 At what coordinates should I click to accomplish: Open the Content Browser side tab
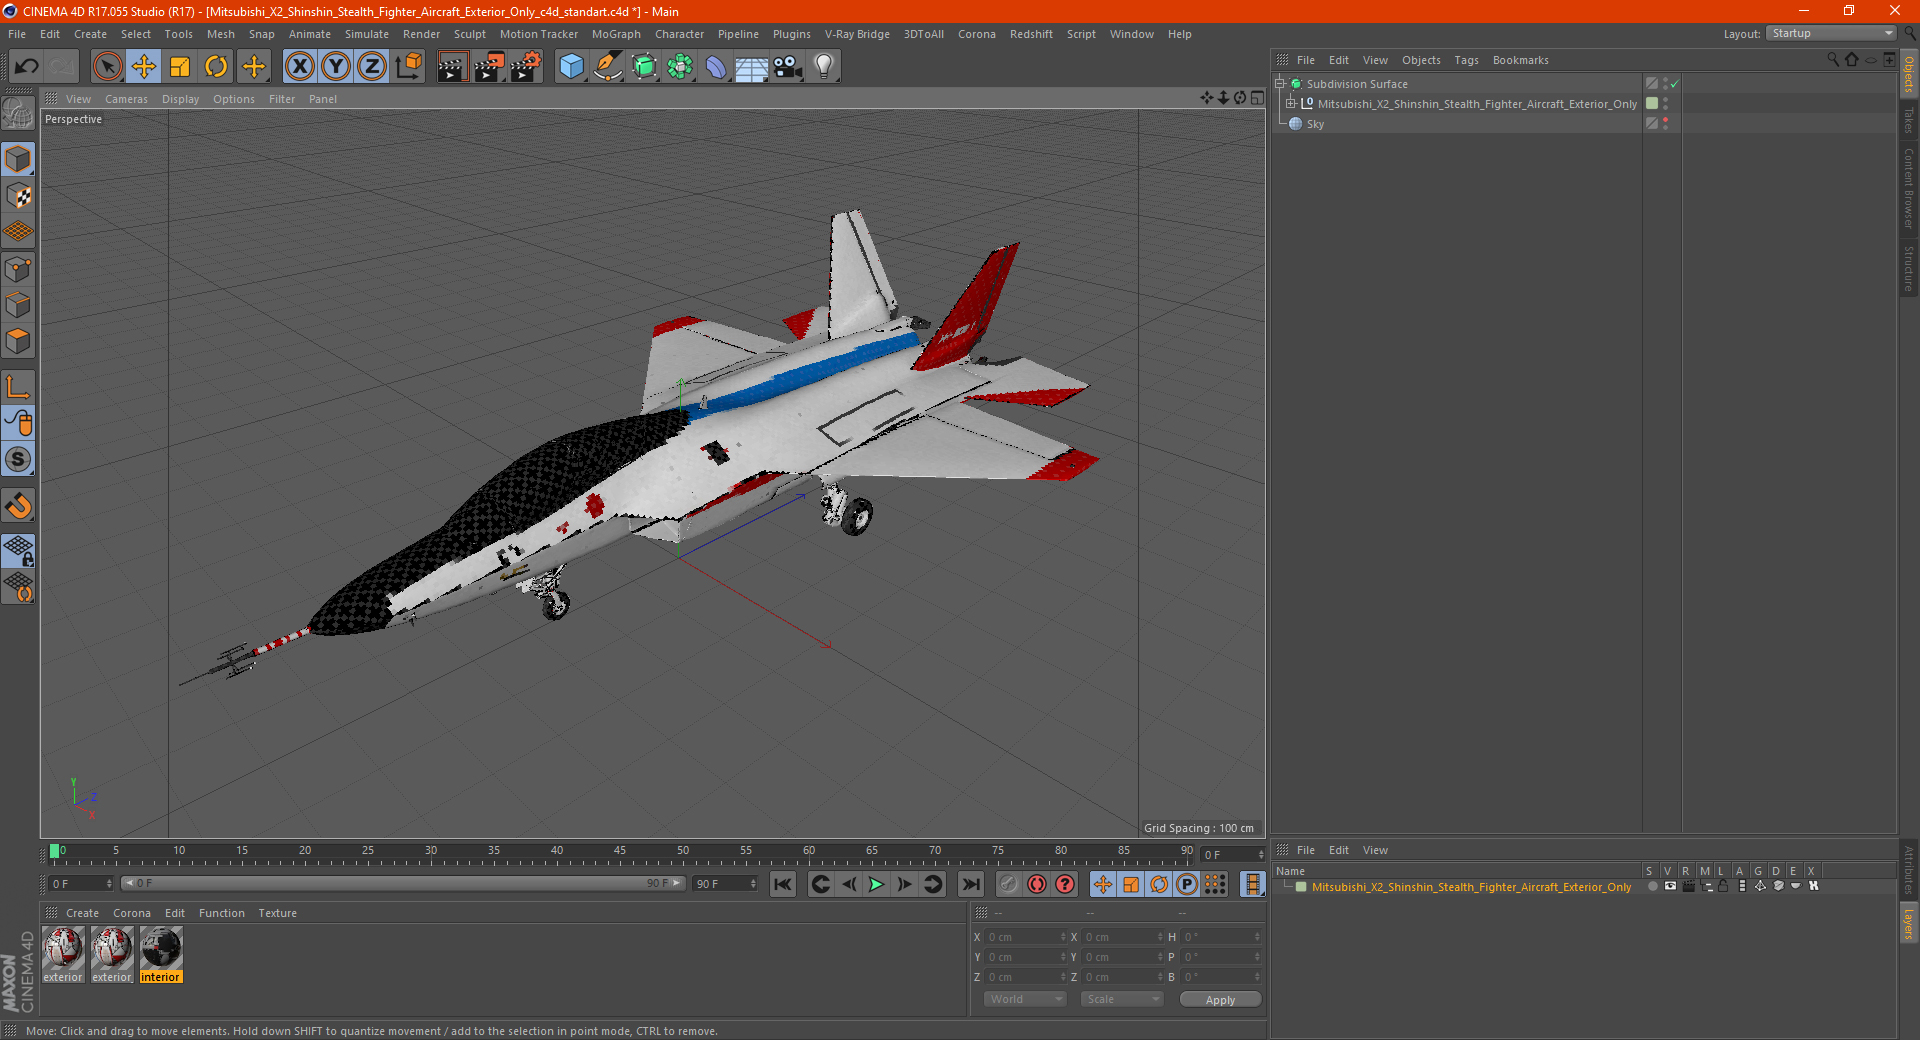click(1909, 188)
